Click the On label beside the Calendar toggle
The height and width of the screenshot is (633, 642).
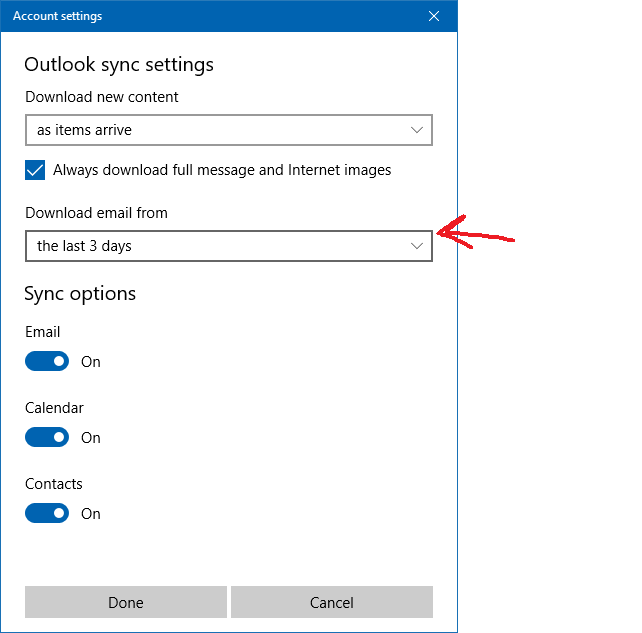coord(90,438)
